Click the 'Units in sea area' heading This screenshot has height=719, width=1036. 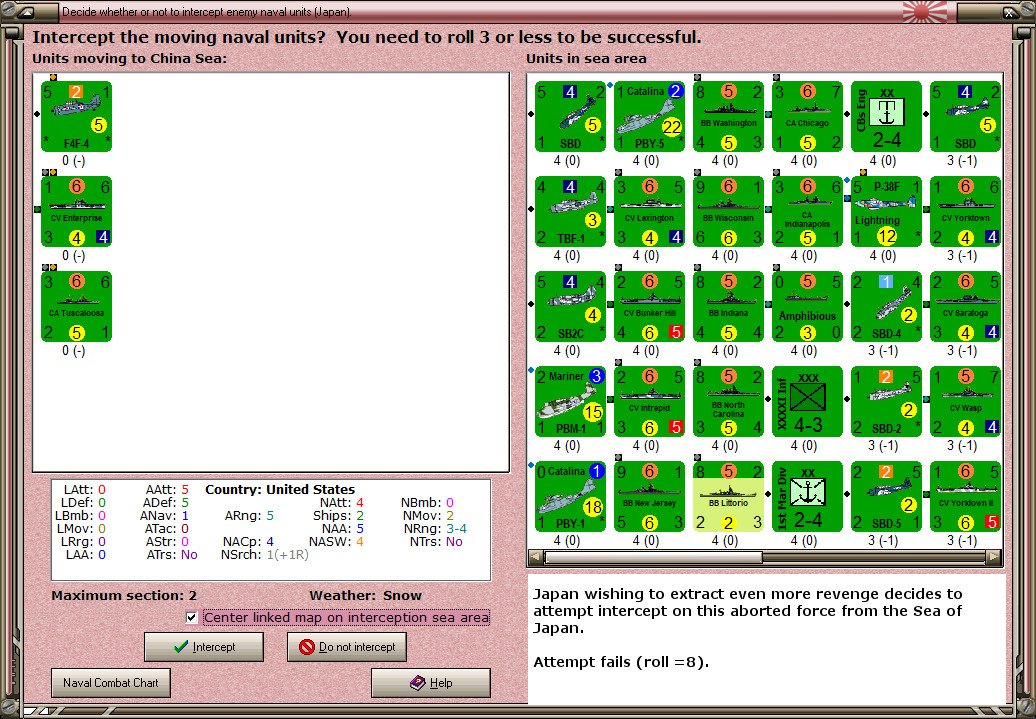pos(586,58)
